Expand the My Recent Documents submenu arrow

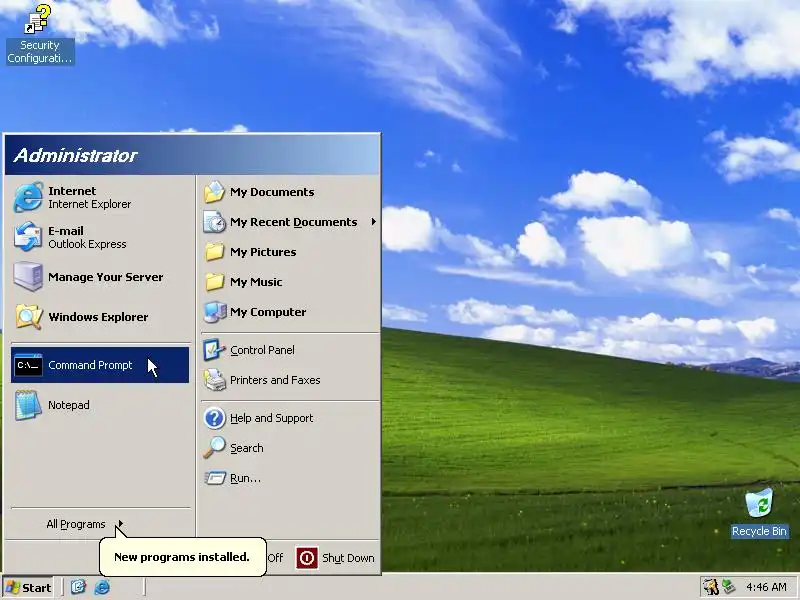pyautogui.click(x=374, y=222)
